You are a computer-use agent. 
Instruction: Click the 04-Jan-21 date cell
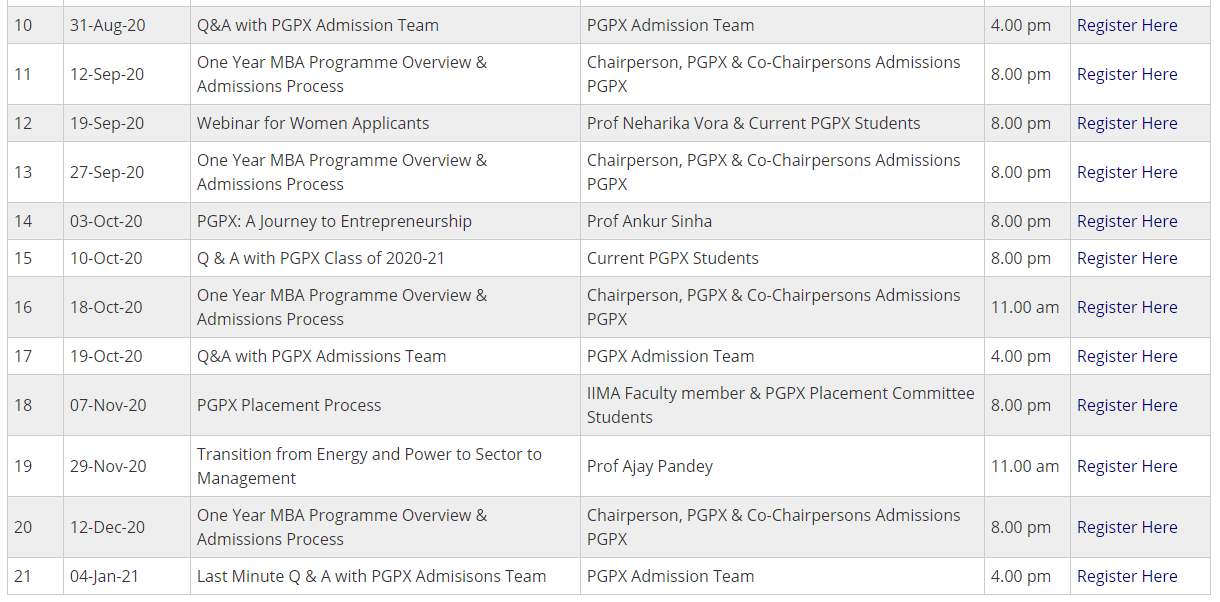pyautogui.click(x=104, y=576)
